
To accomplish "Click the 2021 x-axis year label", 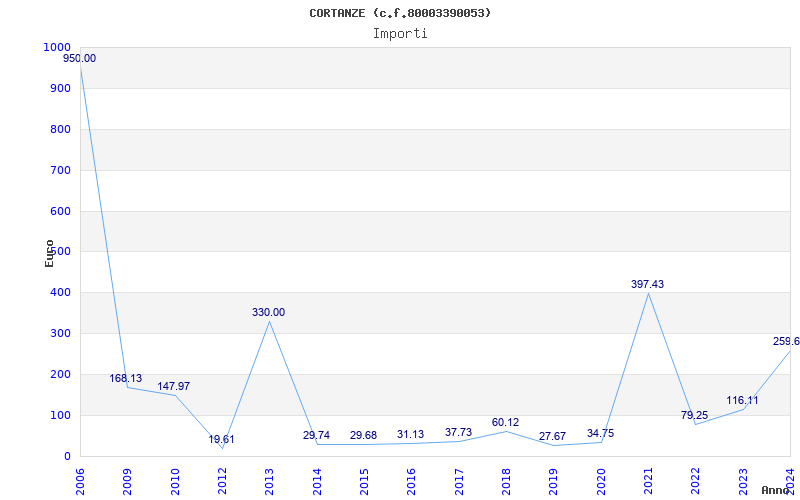I will click(648, 481).
